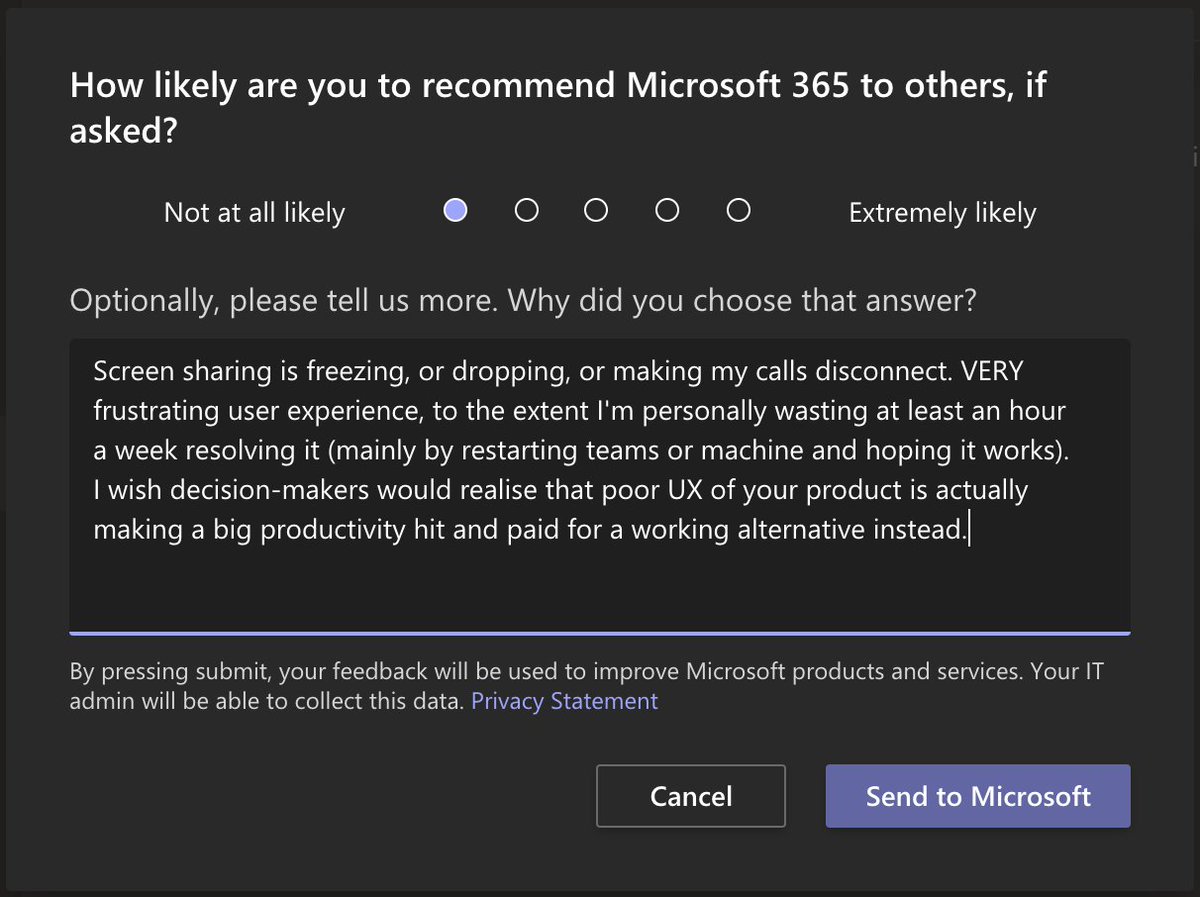This screenshot has width=1200, height=897.
Task: Submit feedback with Send to Microsoft
Action: (978, 796)
